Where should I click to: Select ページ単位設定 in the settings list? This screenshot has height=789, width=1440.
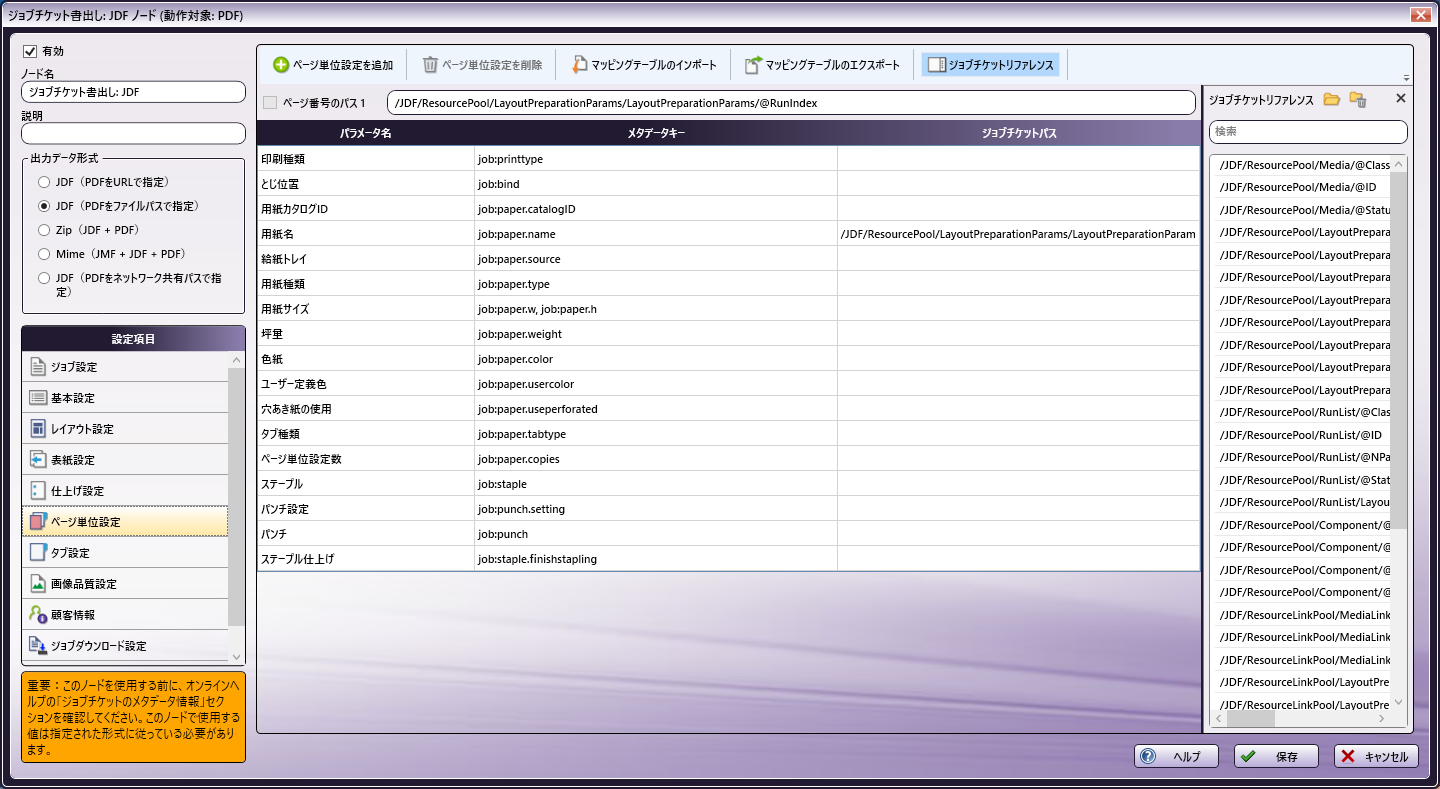(125, 522)
